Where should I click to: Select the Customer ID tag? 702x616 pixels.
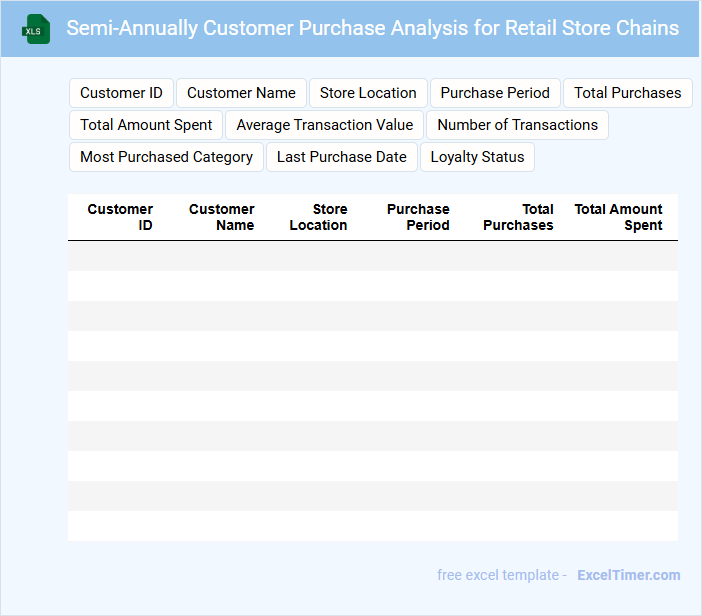pos(121,93)
